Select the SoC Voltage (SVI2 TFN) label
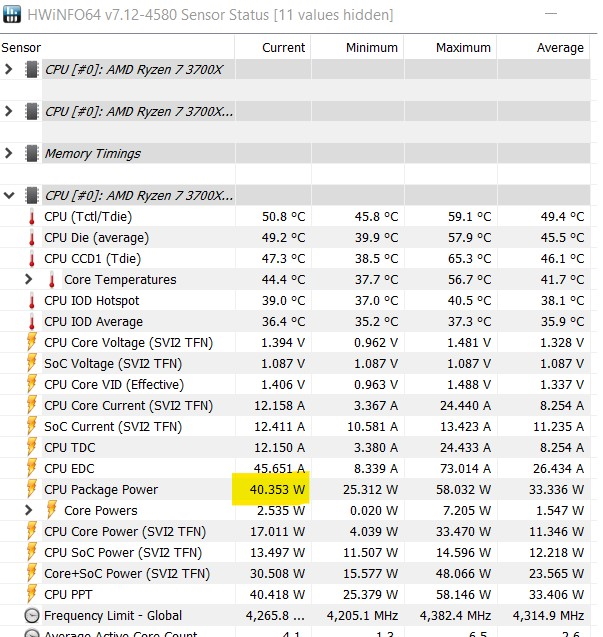603x637 pixels. 113,364
